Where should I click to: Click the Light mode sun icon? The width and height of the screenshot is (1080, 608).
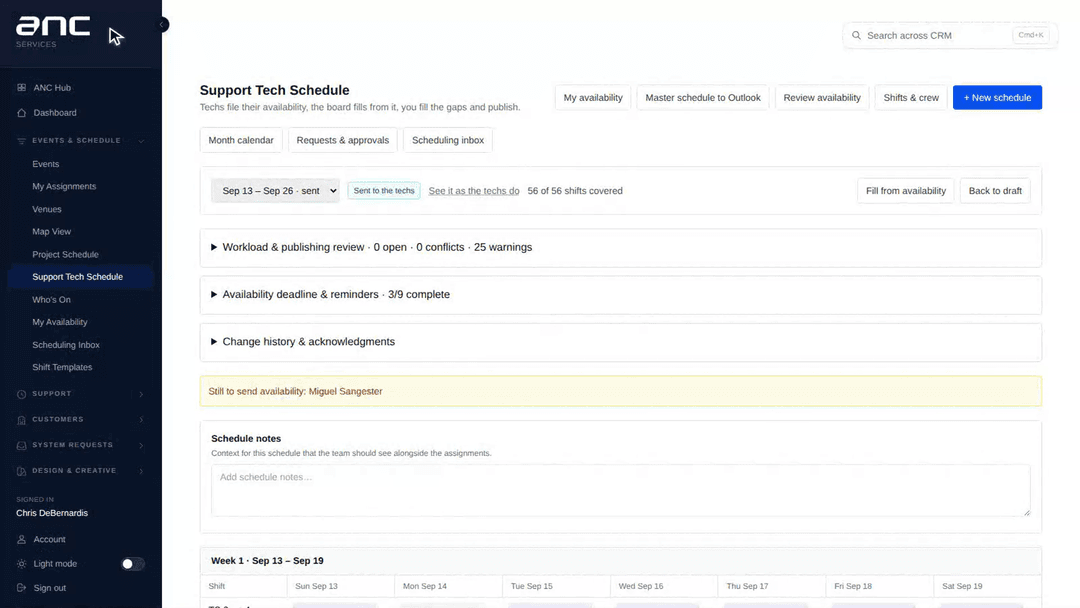(x=21, y=563)
